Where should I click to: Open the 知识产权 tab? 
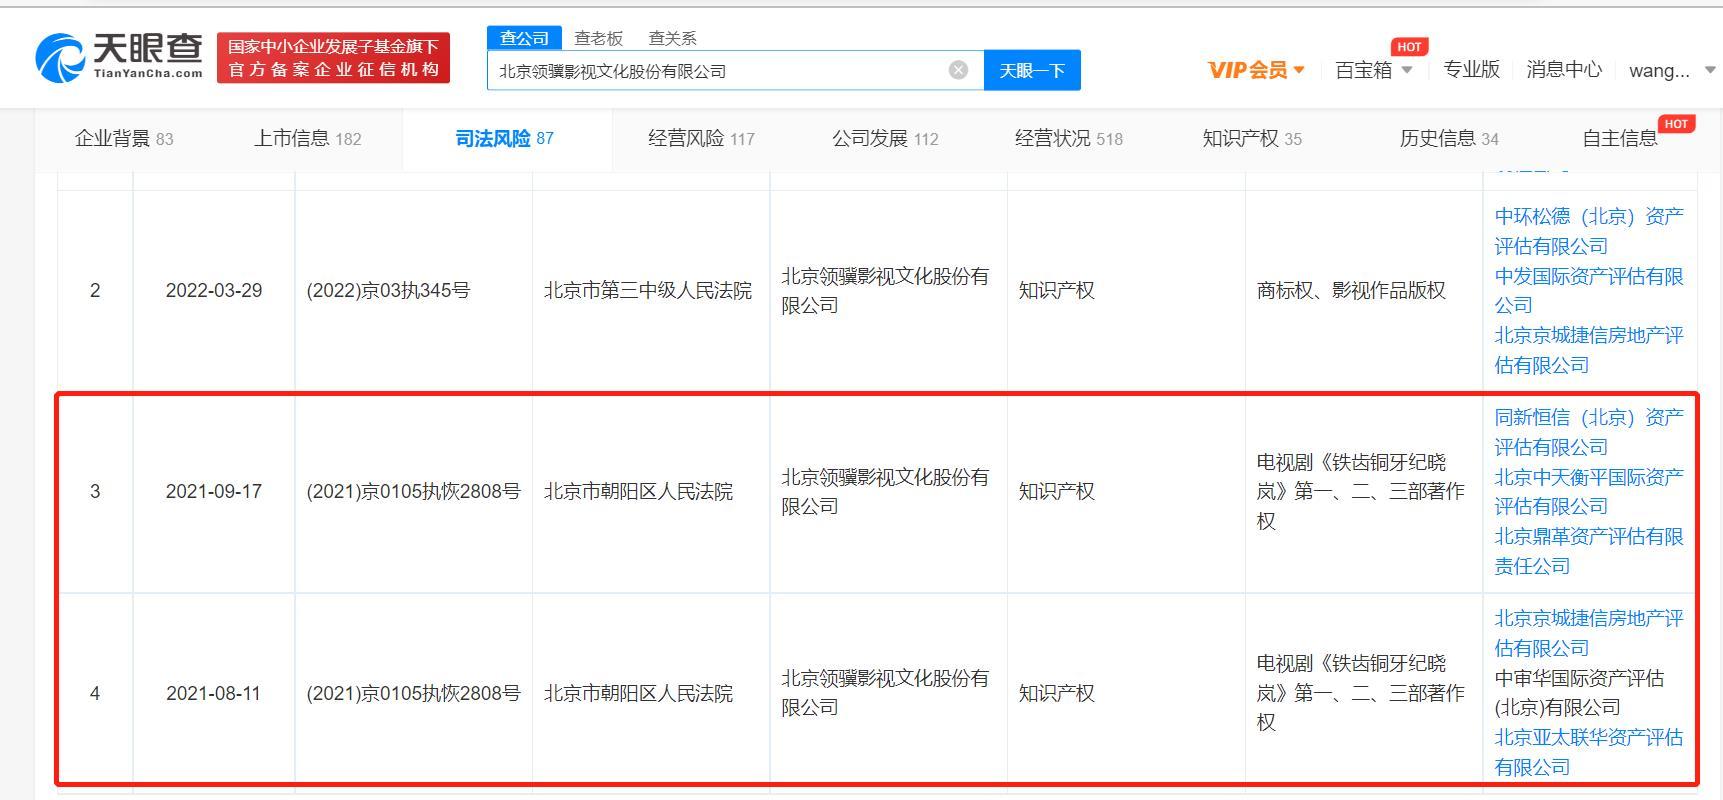(x=1252, y=139)
